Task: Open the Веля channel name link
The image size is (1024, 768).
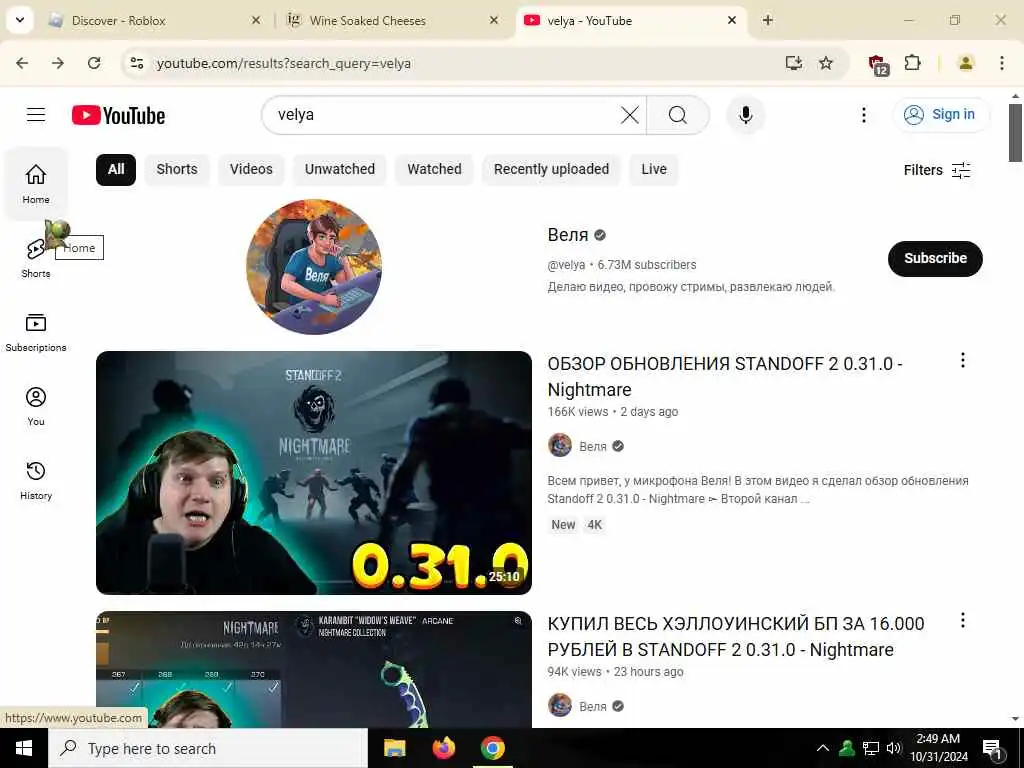Action: tap(568, 235)
